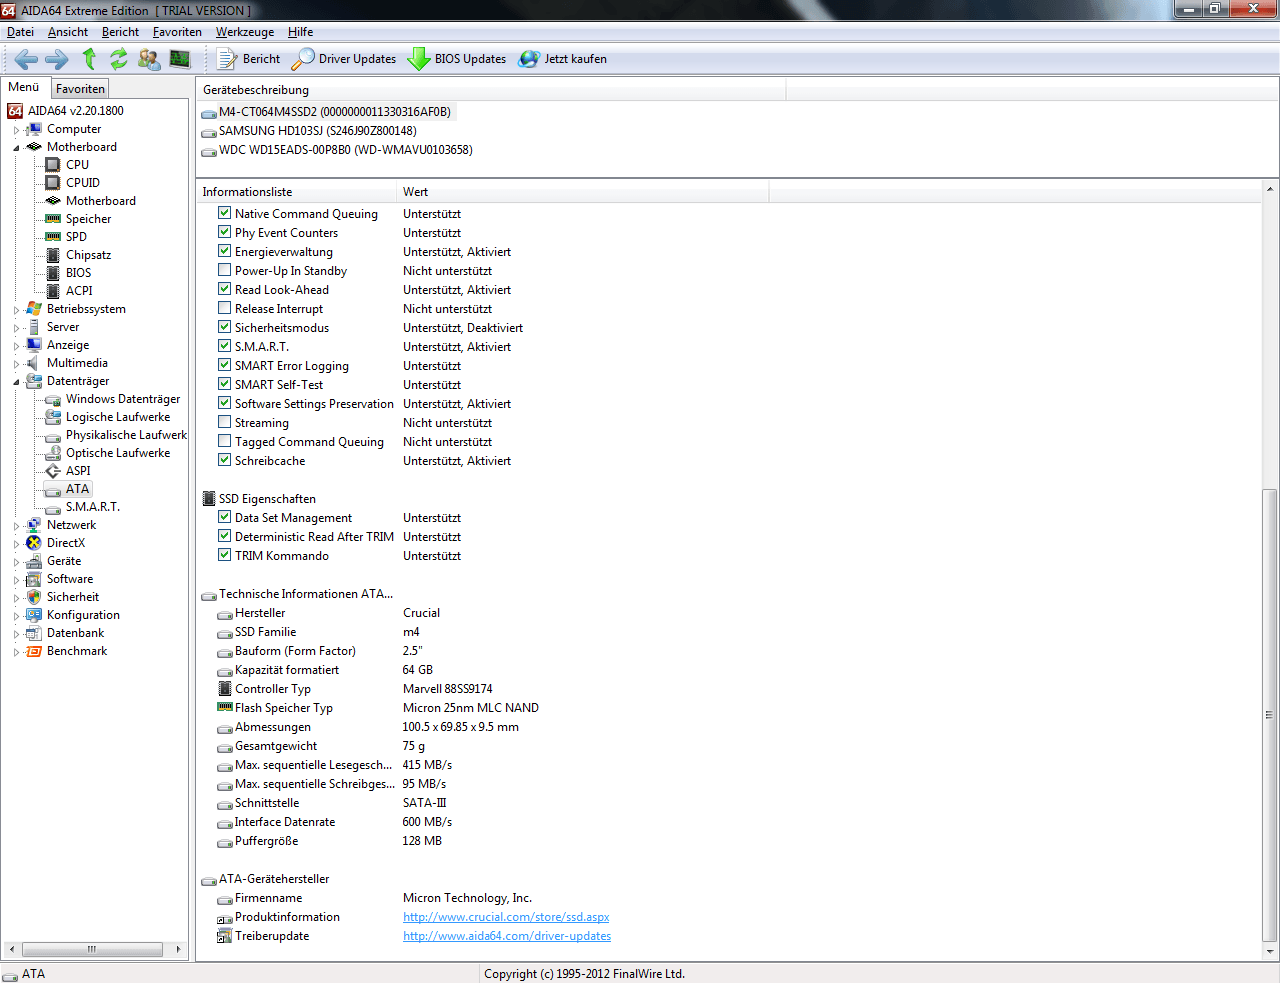This screenshot has height=984, width=1280.
Task: Open BIOS Updates from the toolbar
Action: [457, 59]
